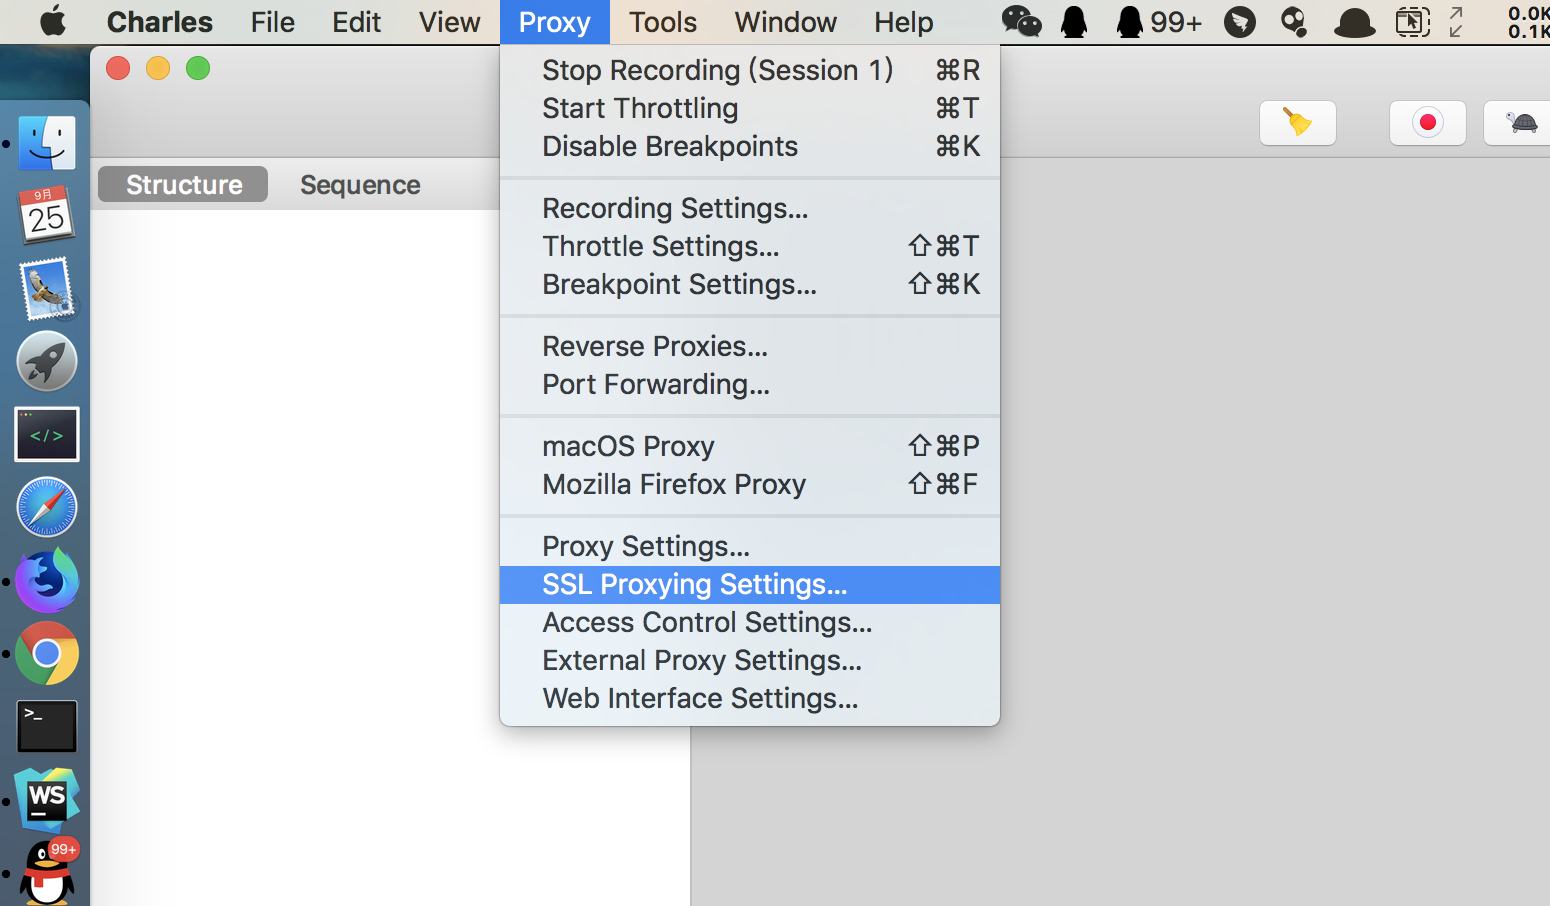Open Firefox from the dock
The image size is (1550, 906).
tap(47, 580)
